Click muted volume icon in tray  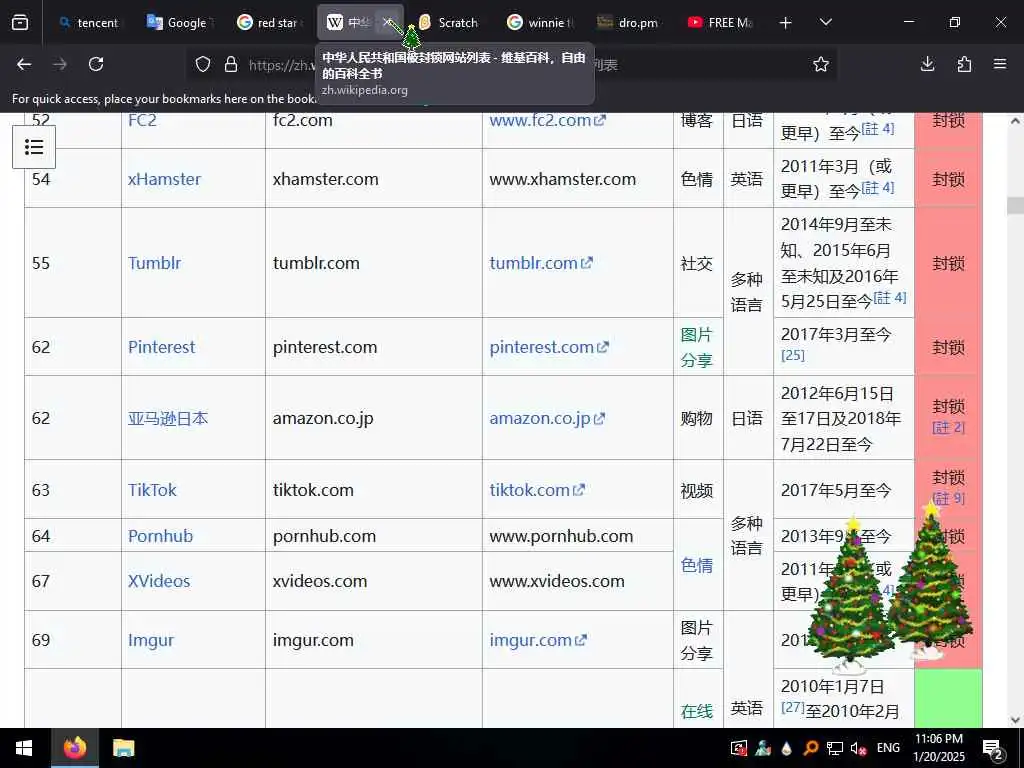click(858, 748)
